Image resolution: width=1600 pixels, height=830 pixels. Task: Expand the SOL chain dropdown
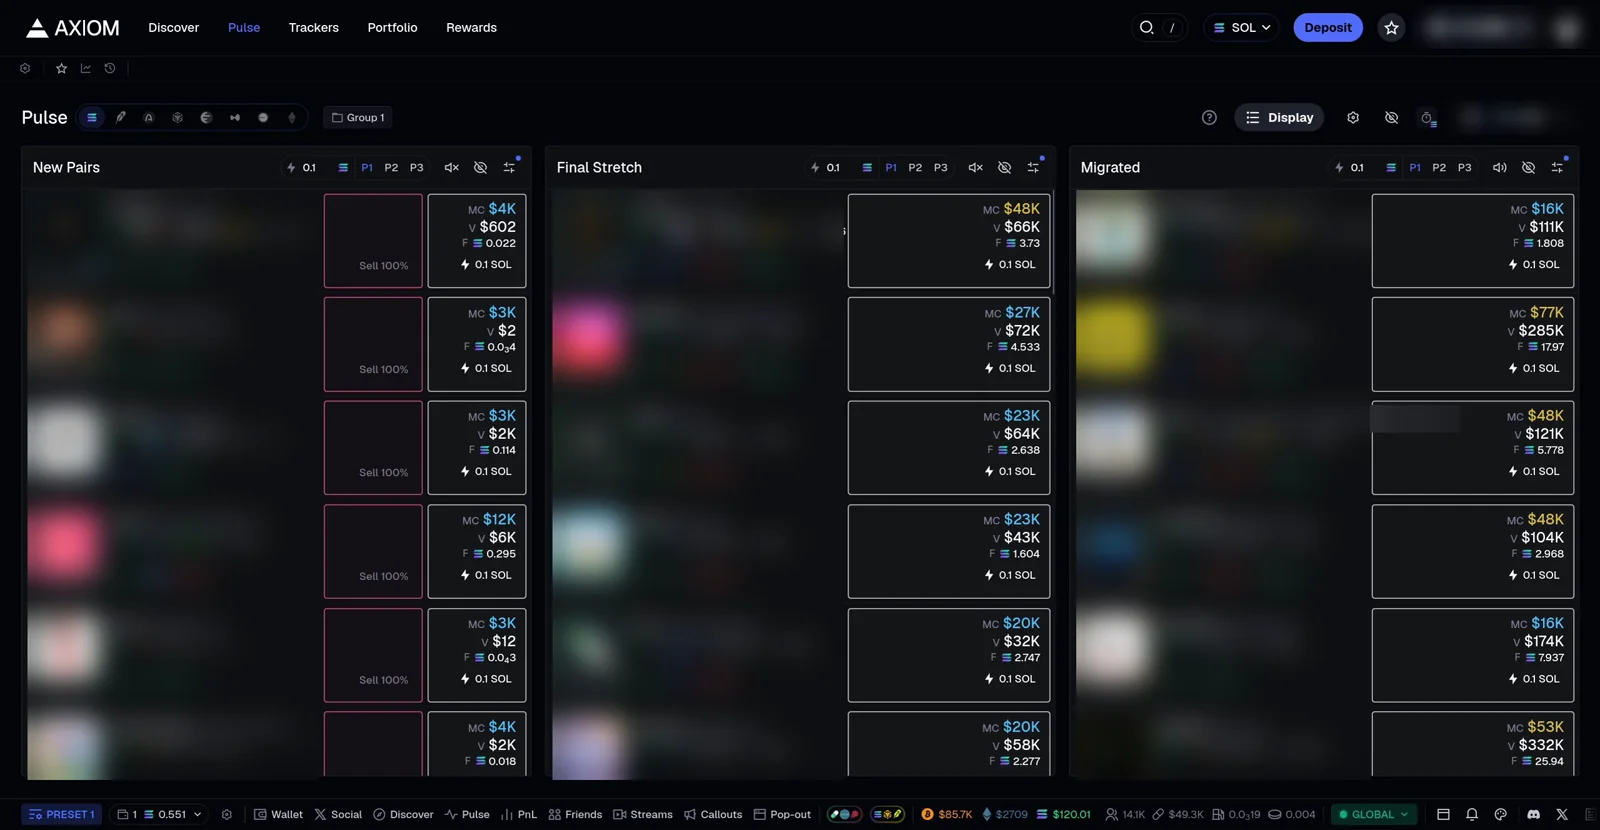[1241, 28]
